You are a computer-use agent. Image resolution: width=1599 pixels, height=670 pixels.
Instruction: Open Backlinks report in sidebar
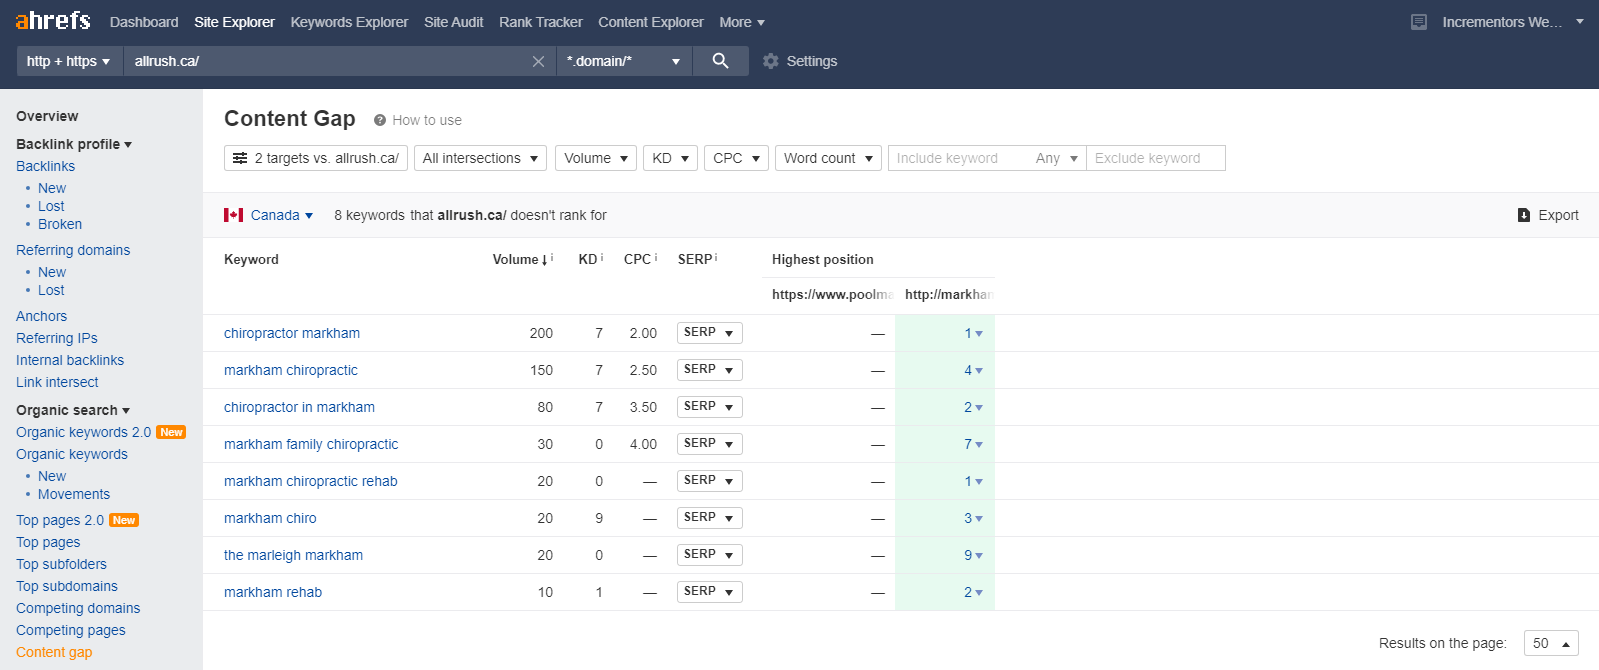tap(45, 166)
